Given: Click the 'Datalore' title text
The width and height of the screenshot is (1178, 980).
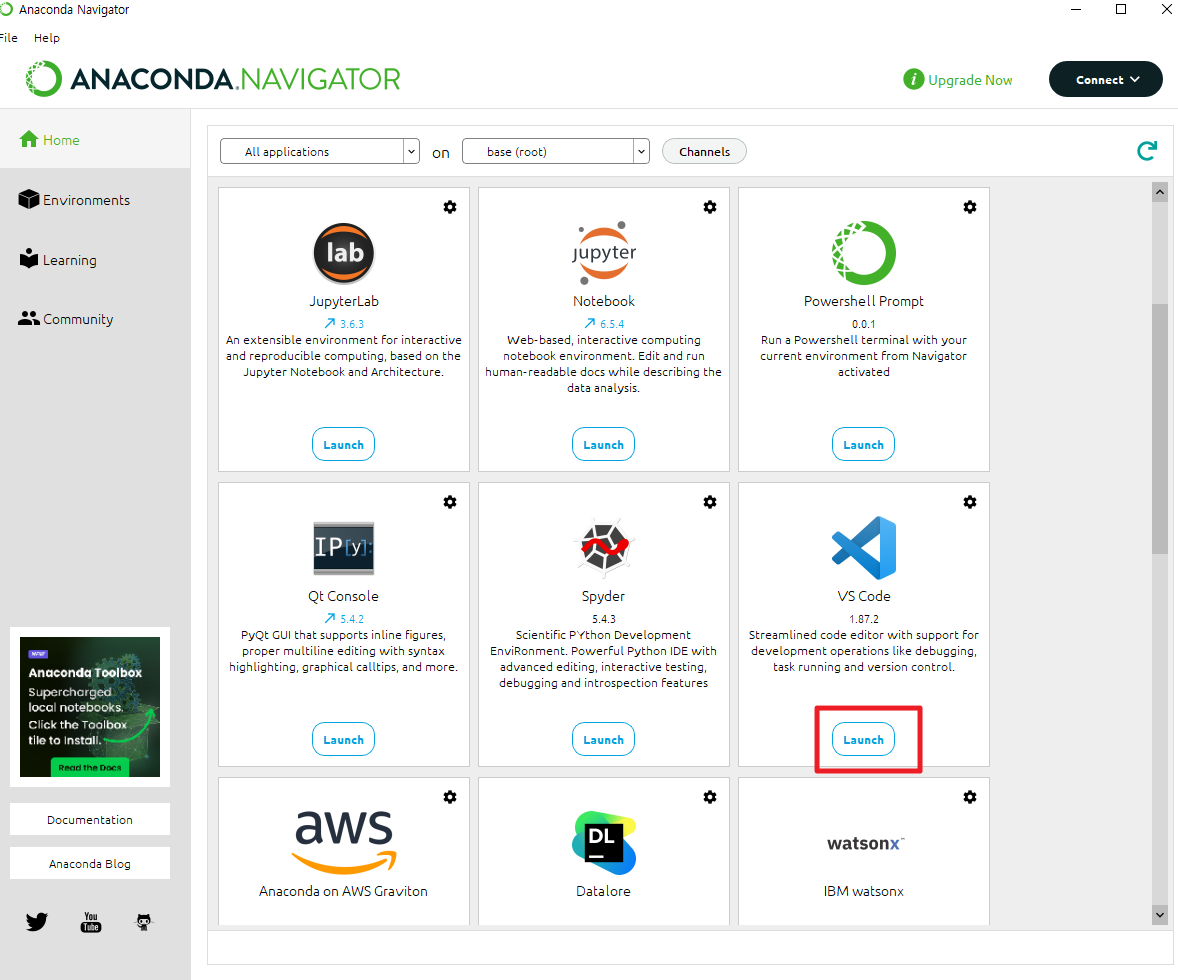Looking at the screenshot, I should 603,891.
